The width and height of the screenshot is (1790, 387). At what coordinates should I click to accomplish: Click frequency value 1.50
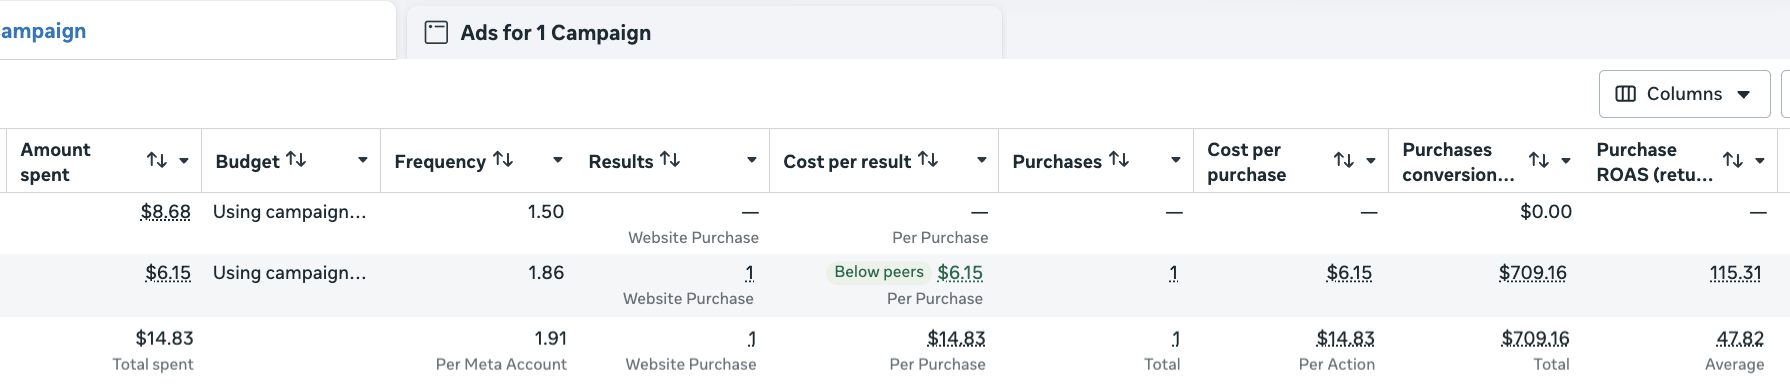(x=546, y=212)
